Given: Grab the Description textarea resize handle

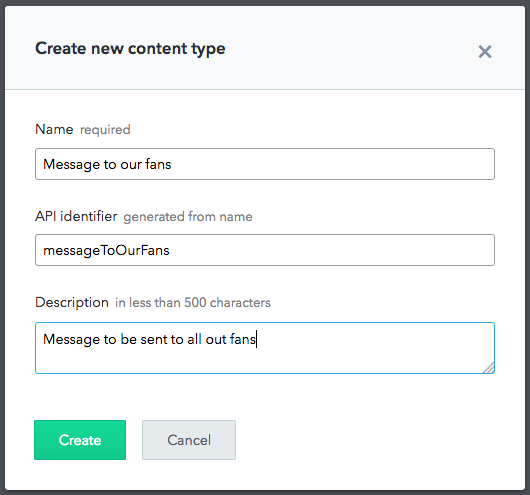Looking at the screenshot, I should tap(489, 368).
